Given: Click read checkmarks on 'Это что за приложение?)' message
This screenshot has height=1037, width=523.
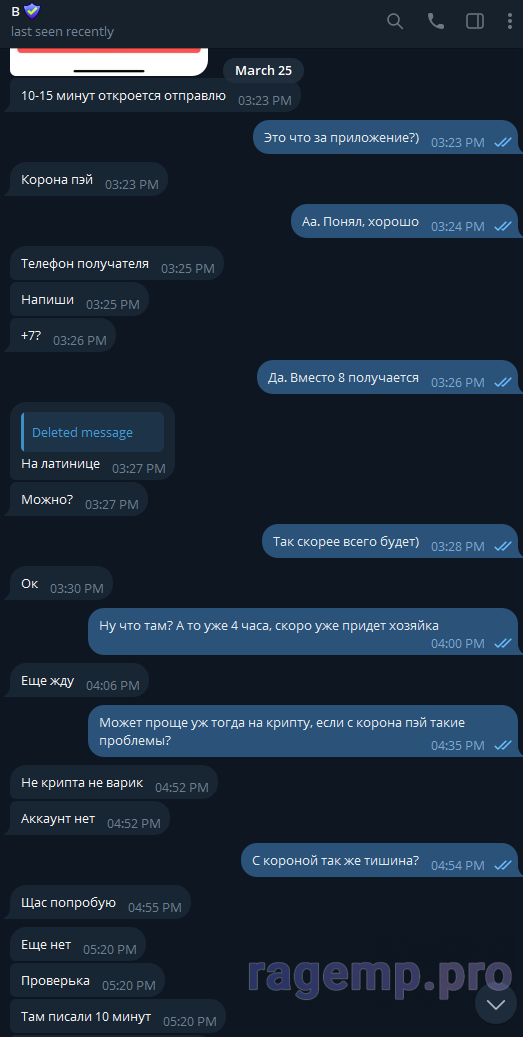Looking at the screenshot, I should (x=503, y=142).
